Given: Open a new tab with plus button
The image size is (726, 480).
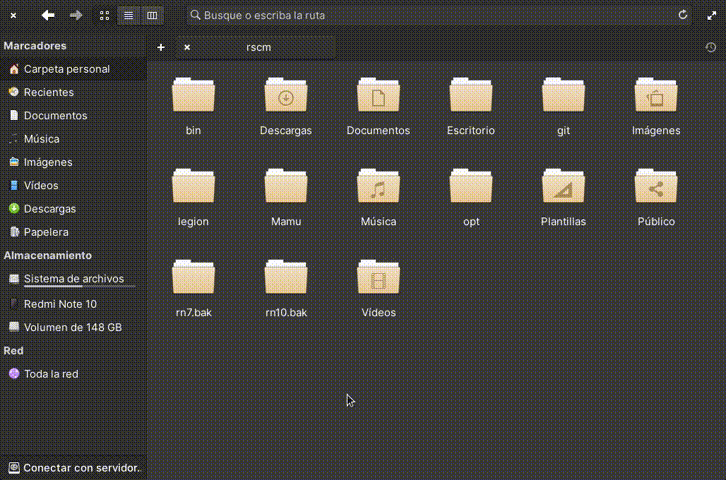Looking at the screenshot, I should click(x=161, y=47).
